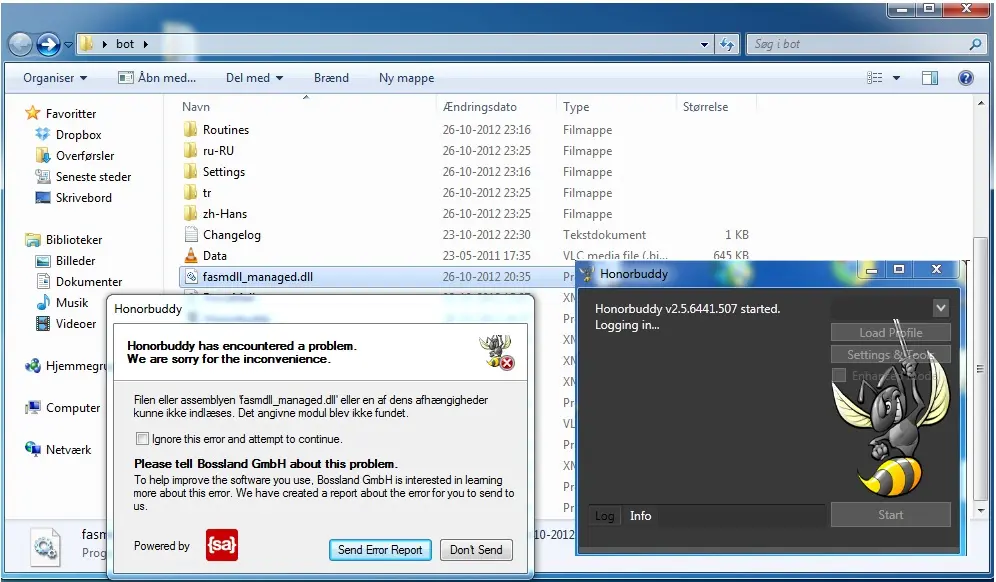Click the Honorbuddy title bar bee icon
996x582 pixels.
coord(588,274)
